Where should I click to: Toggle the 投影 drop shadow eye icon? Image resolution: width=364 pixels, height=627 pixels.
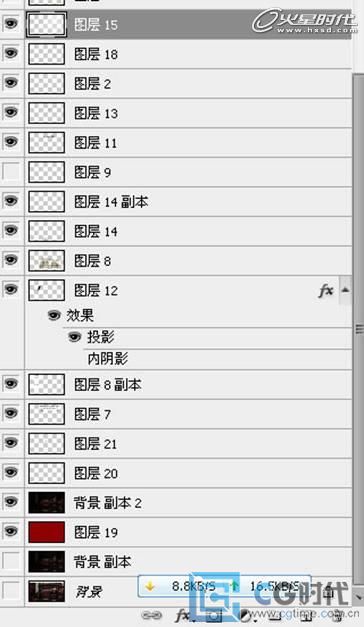click(x=74, y=337)
